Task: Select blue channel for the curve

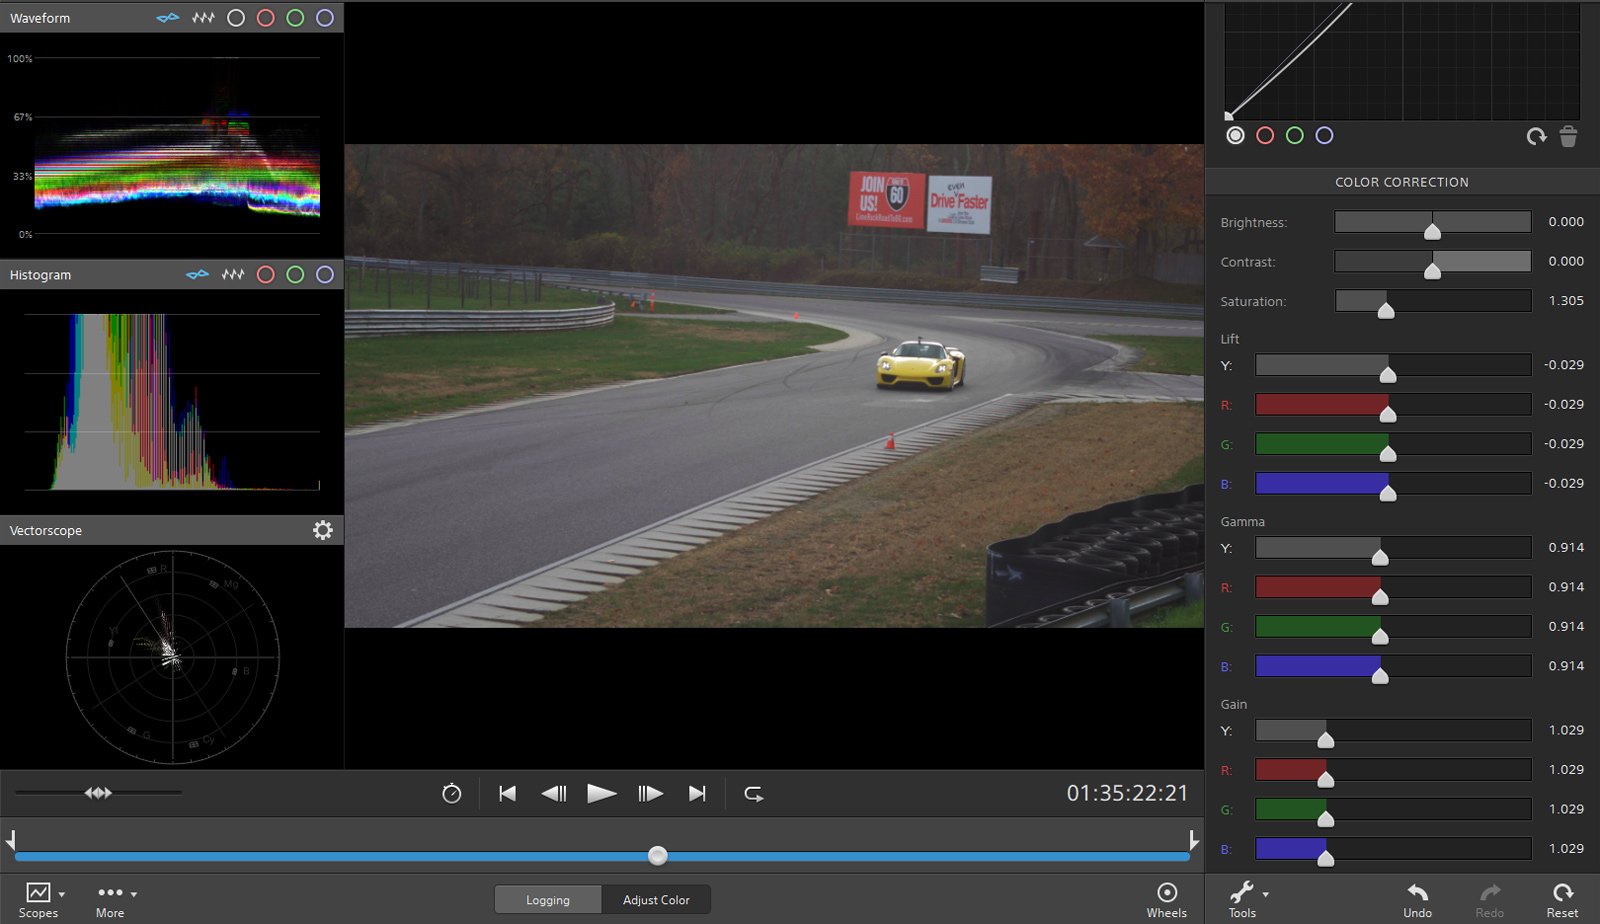Action: pyautogui.click(x=1324, y=136)
